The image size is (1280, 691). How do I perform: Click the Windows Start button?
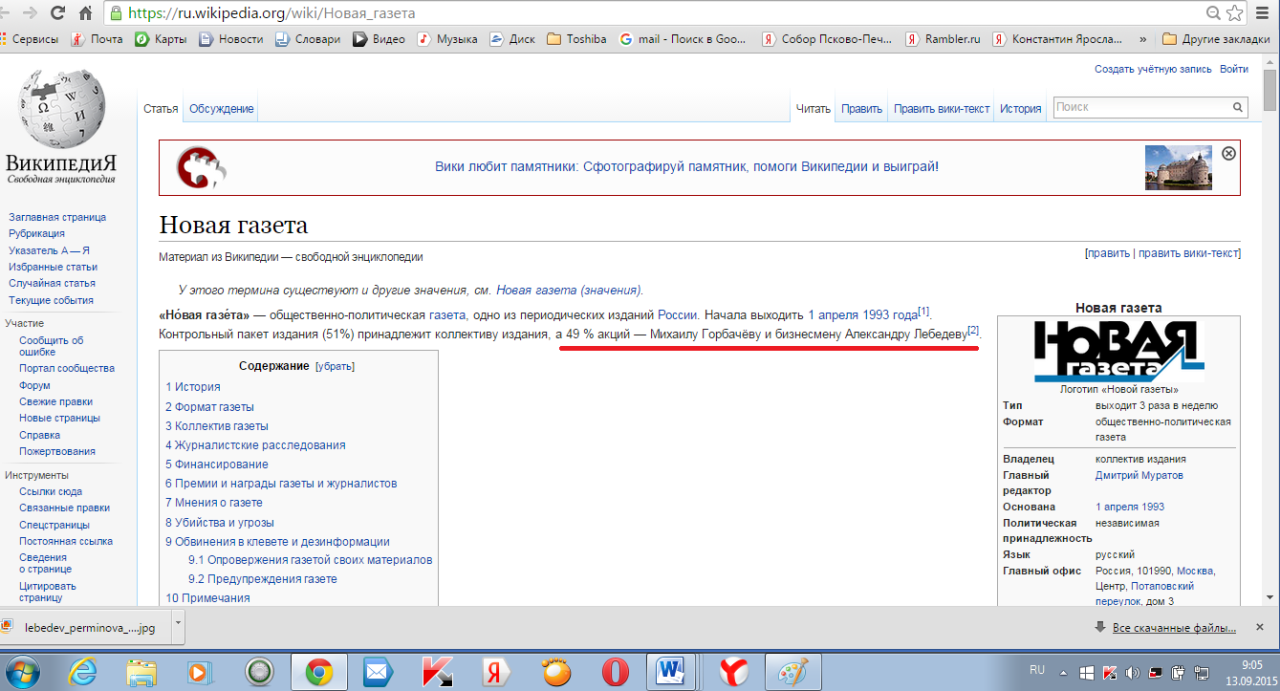click(x=24, y=670)
